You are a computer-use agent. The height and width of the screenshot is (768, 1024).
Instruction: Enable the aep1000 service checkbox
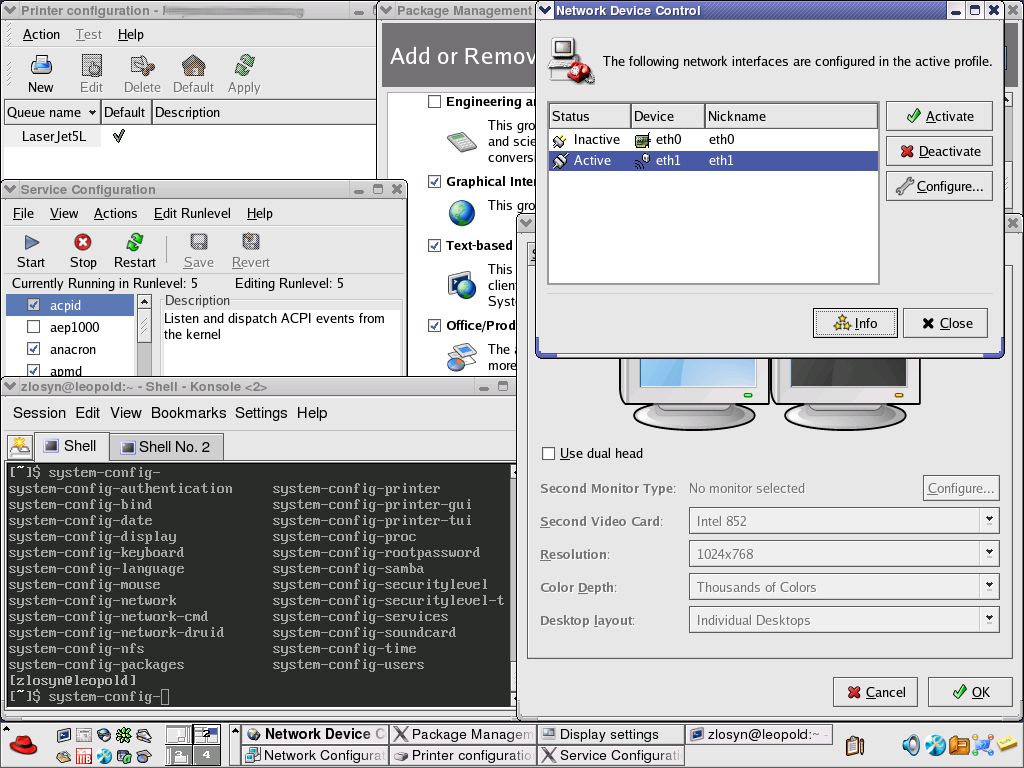(x=34, y=327)
